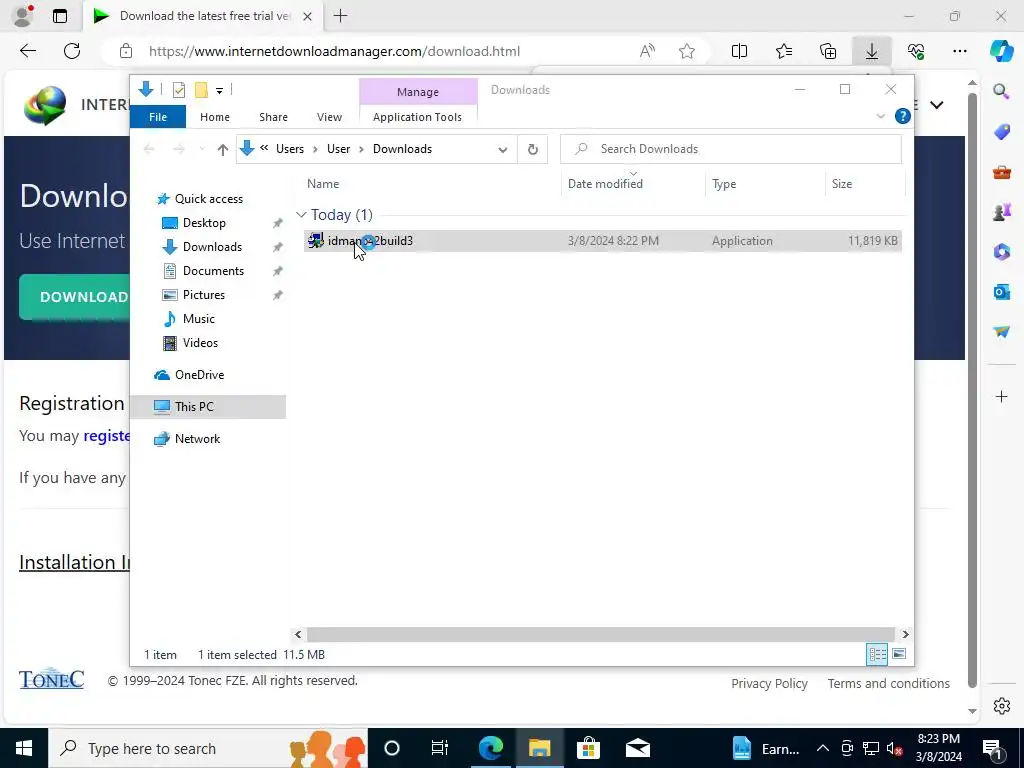
Task: Expand the Explorer ribbon chevron
Action: coord(880,116)
